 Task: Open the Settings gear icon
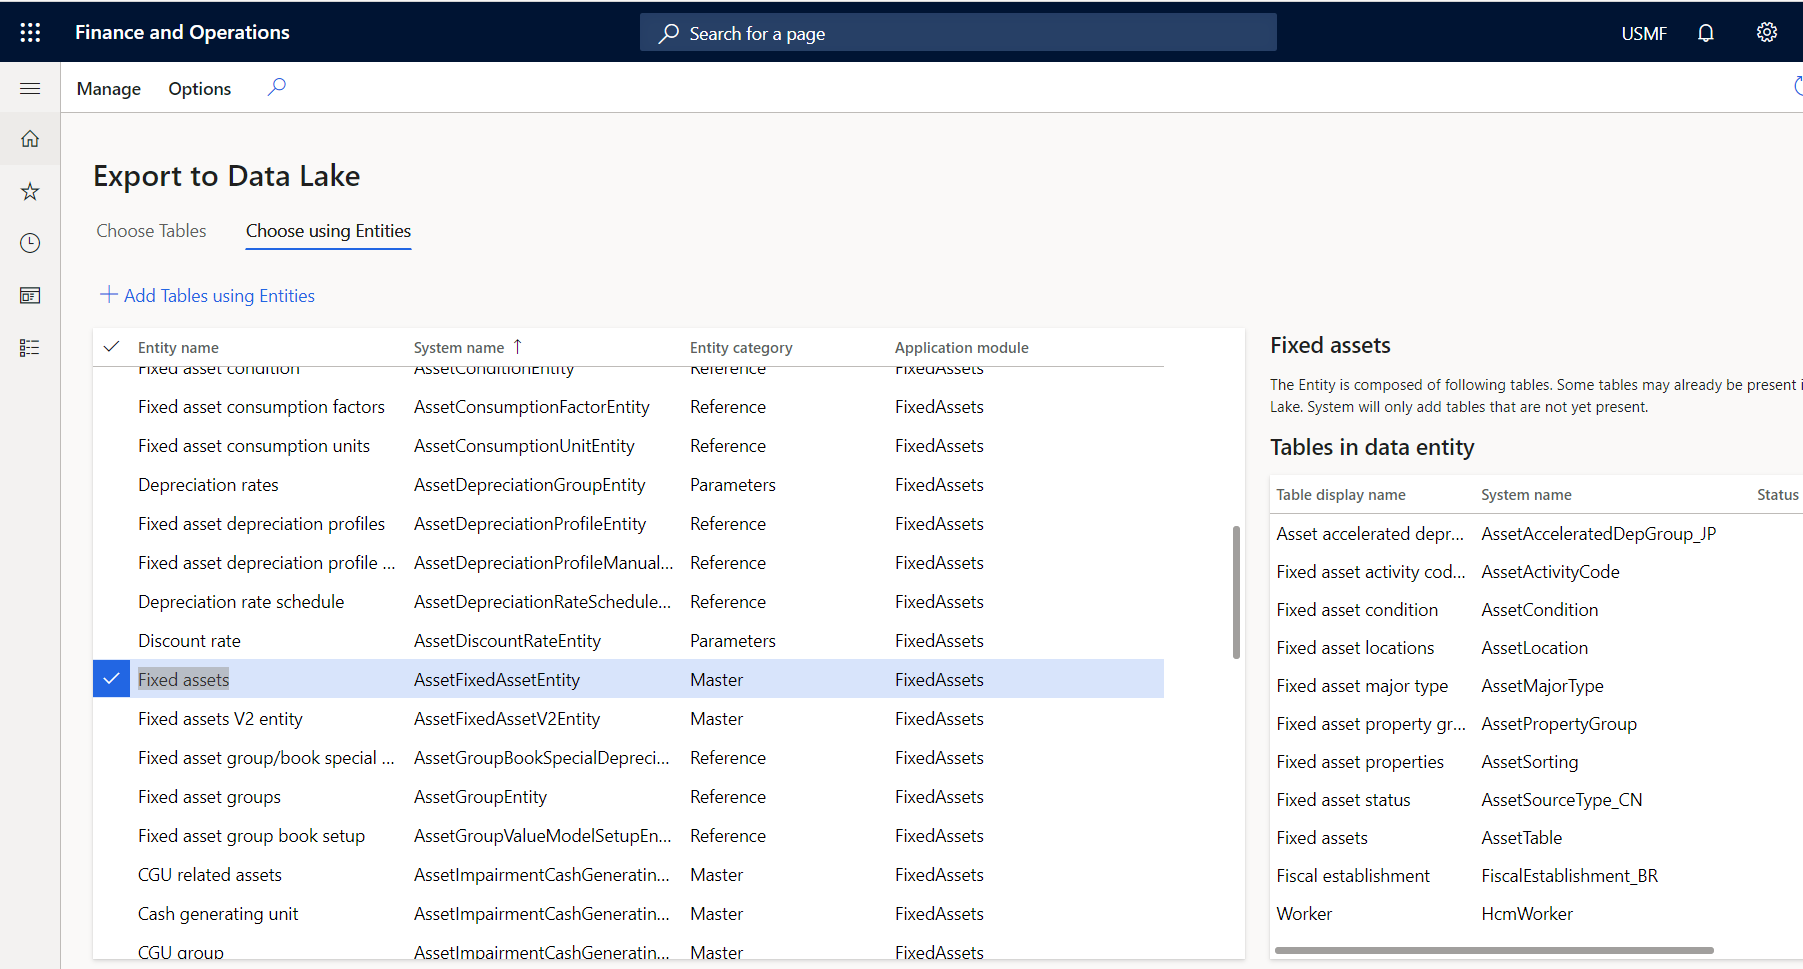1766,32
